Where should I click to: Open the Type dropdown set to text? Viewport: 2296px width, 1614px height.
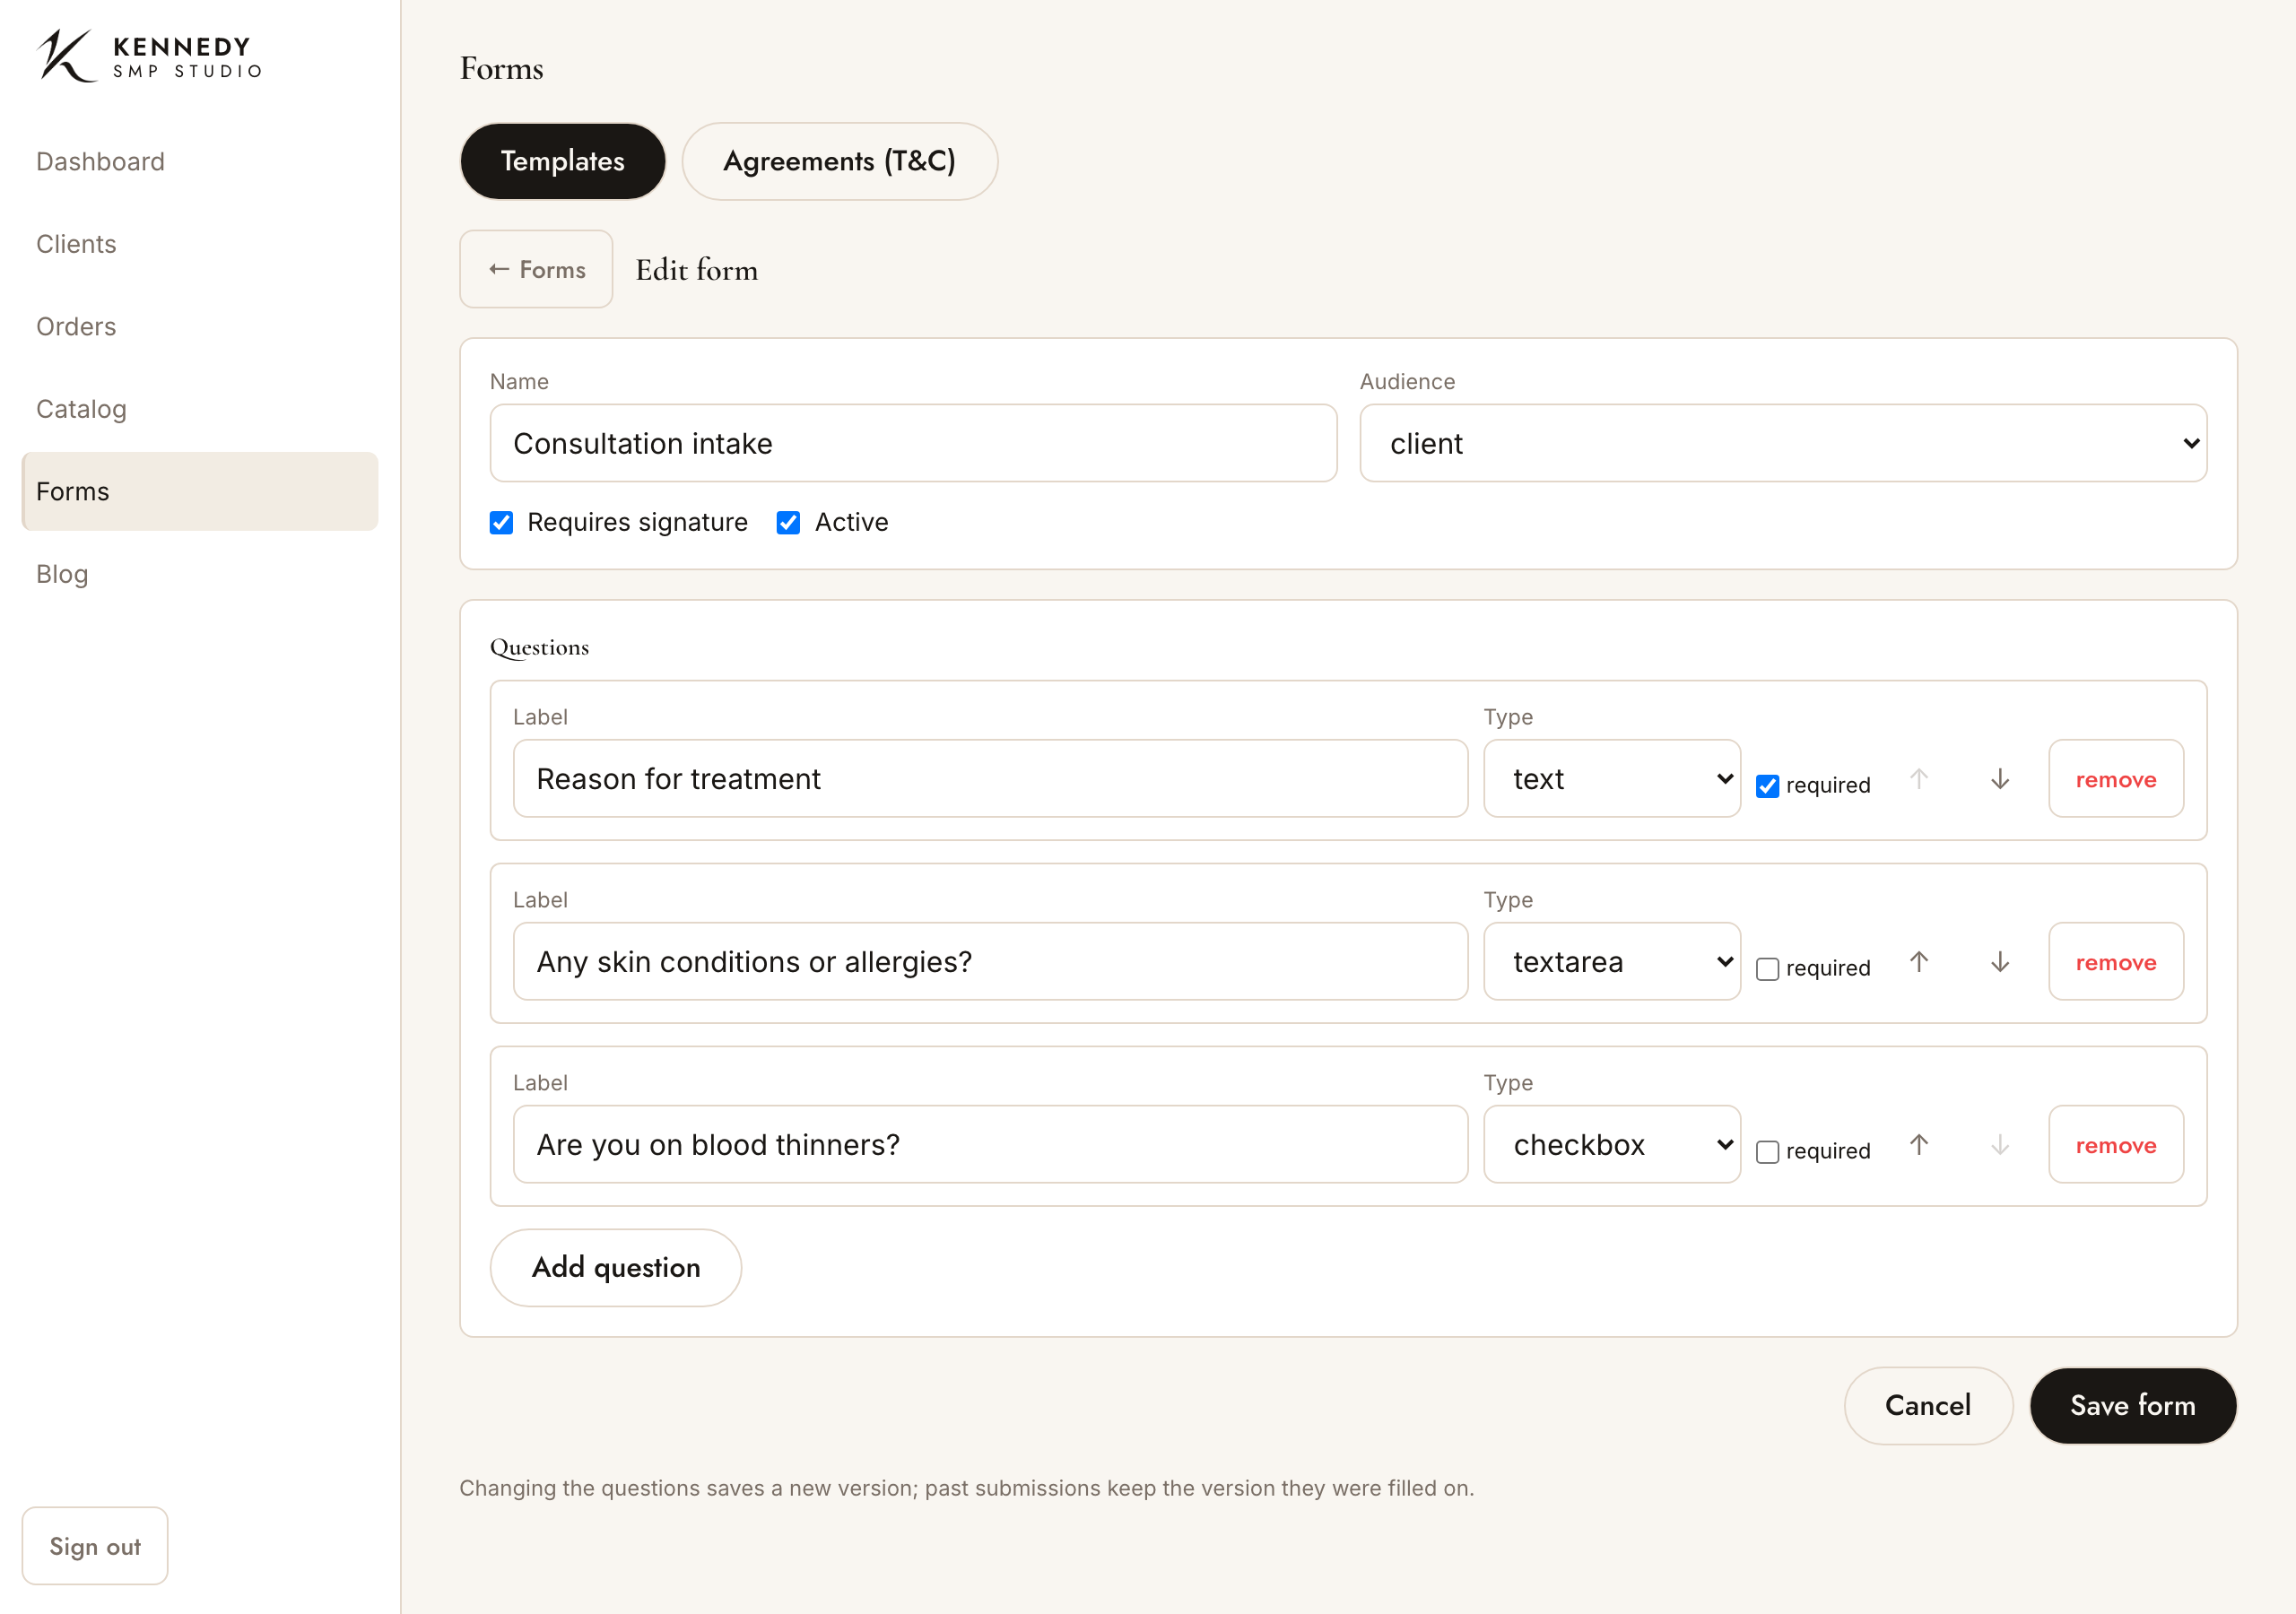click(x=1612, y=779)
